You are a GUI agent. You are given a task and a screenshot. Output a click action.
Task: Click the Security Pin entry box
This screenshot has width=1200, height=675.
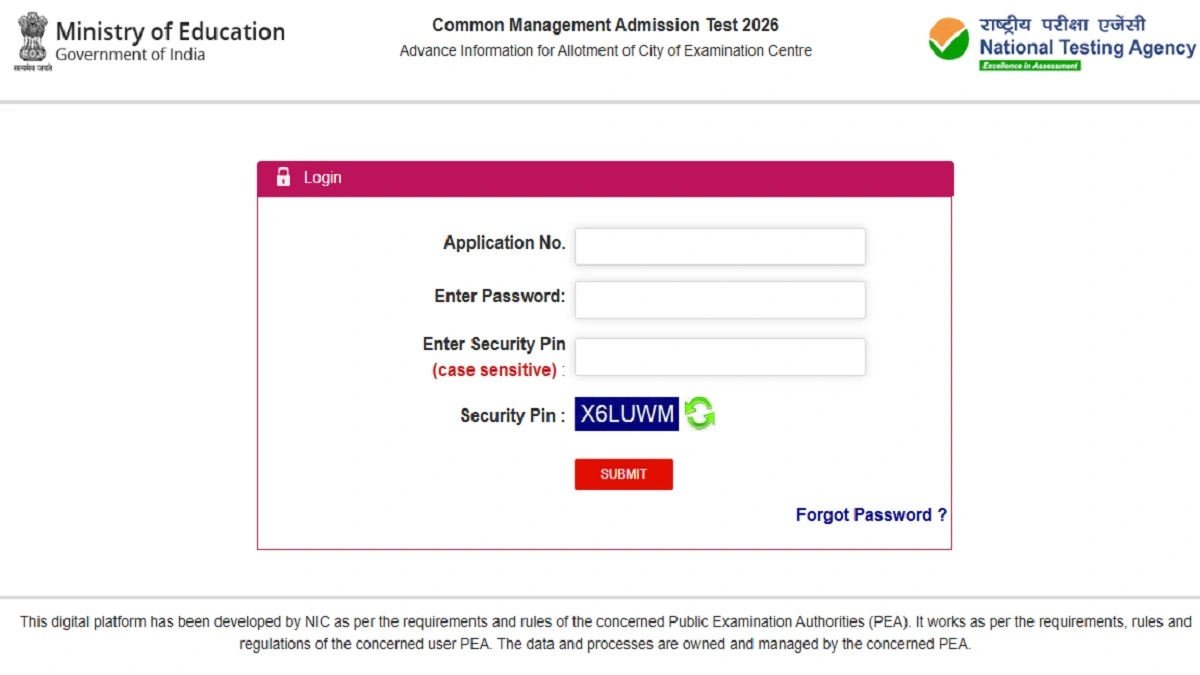tap(719, 356)
